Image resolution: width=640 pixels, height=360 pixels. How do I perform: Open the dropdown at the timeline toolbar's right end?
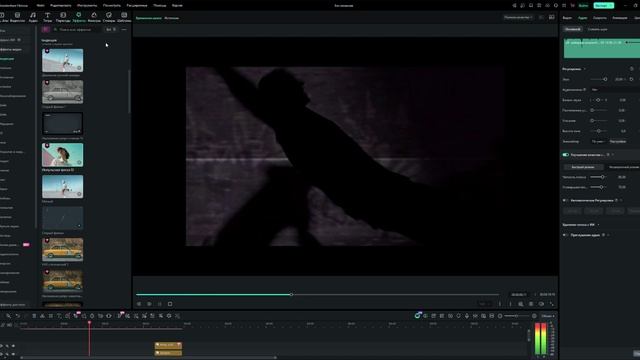(547, 316)
